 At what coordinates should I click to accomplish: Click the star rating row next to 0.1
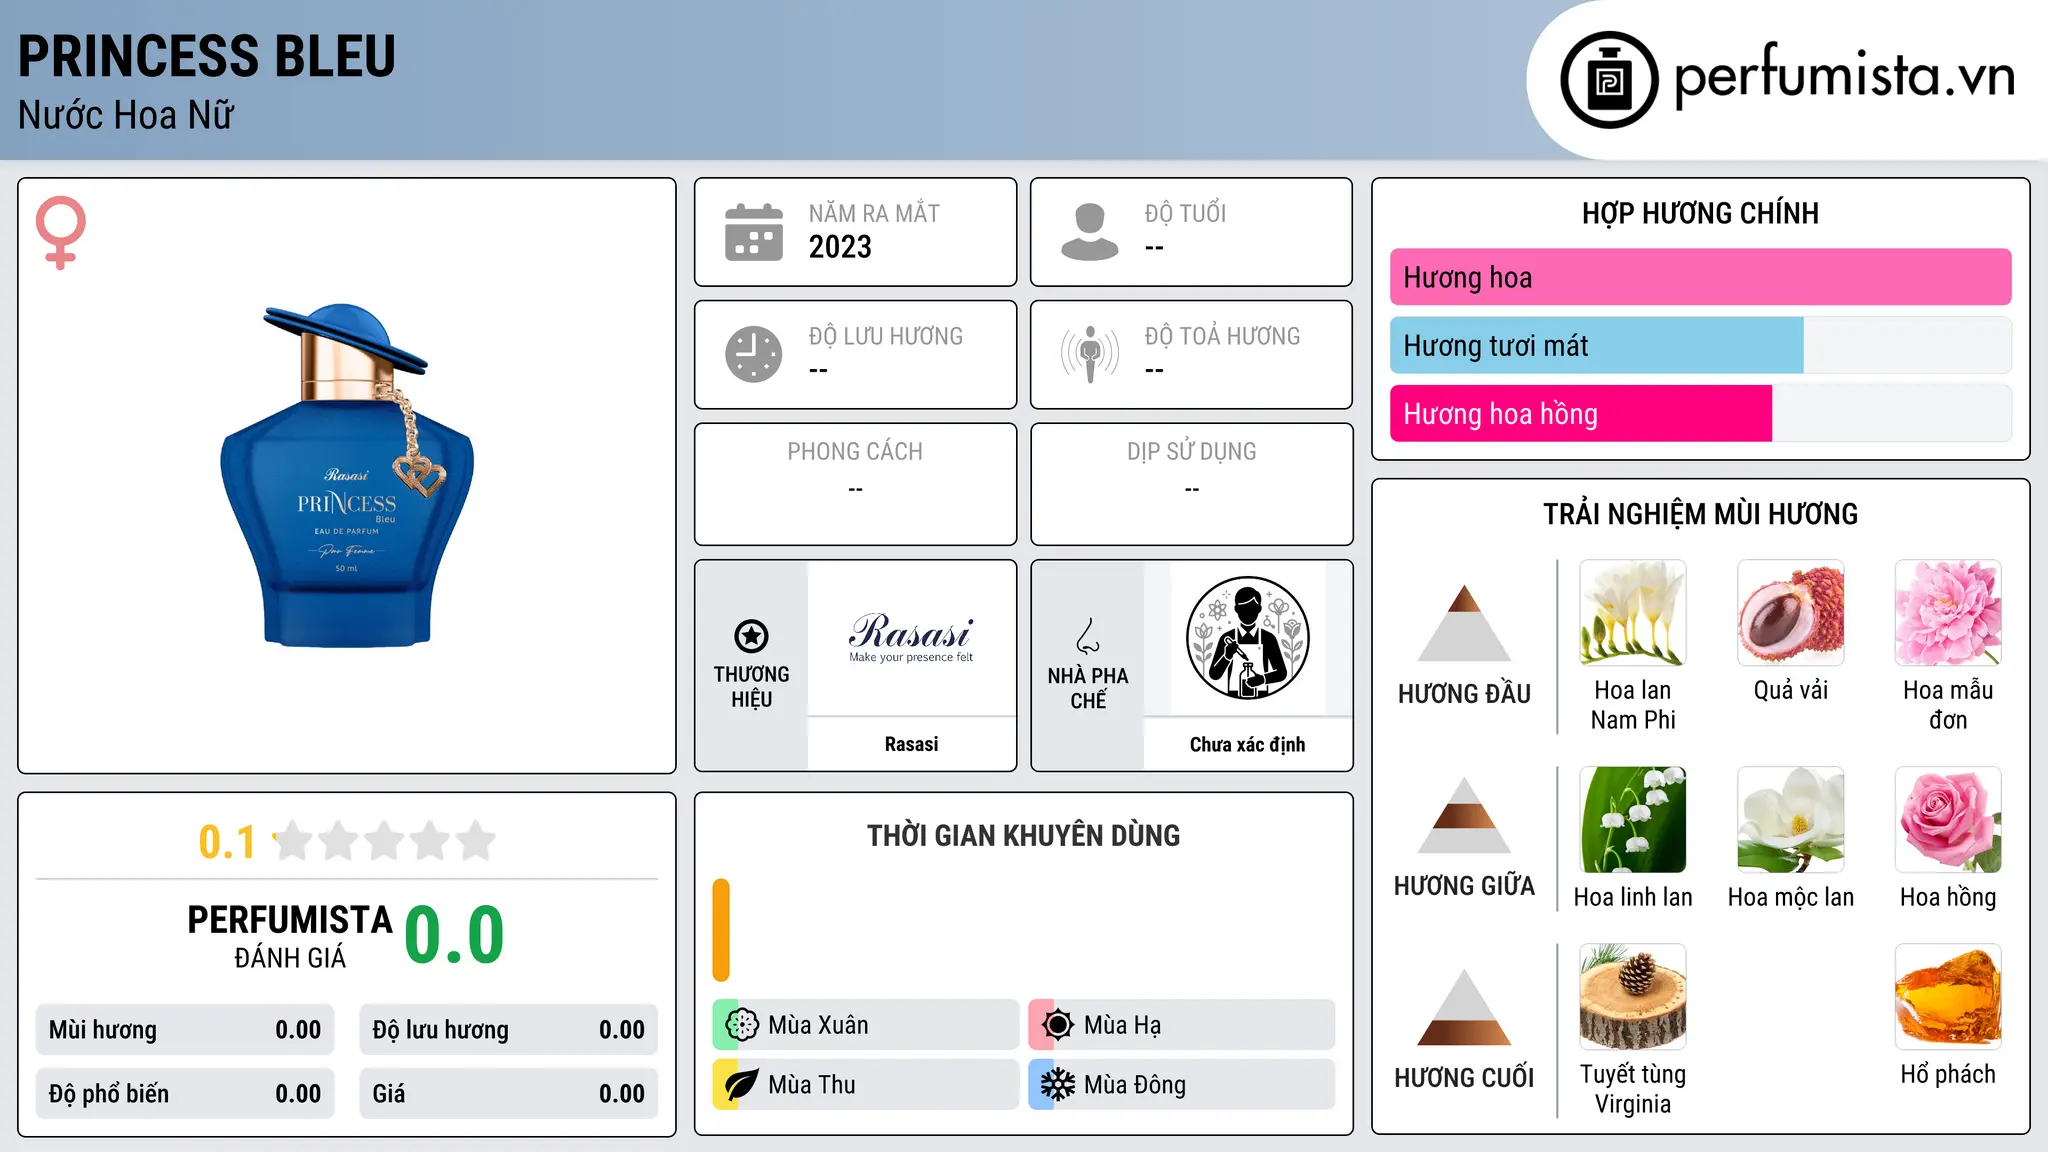tap(384, 841)
